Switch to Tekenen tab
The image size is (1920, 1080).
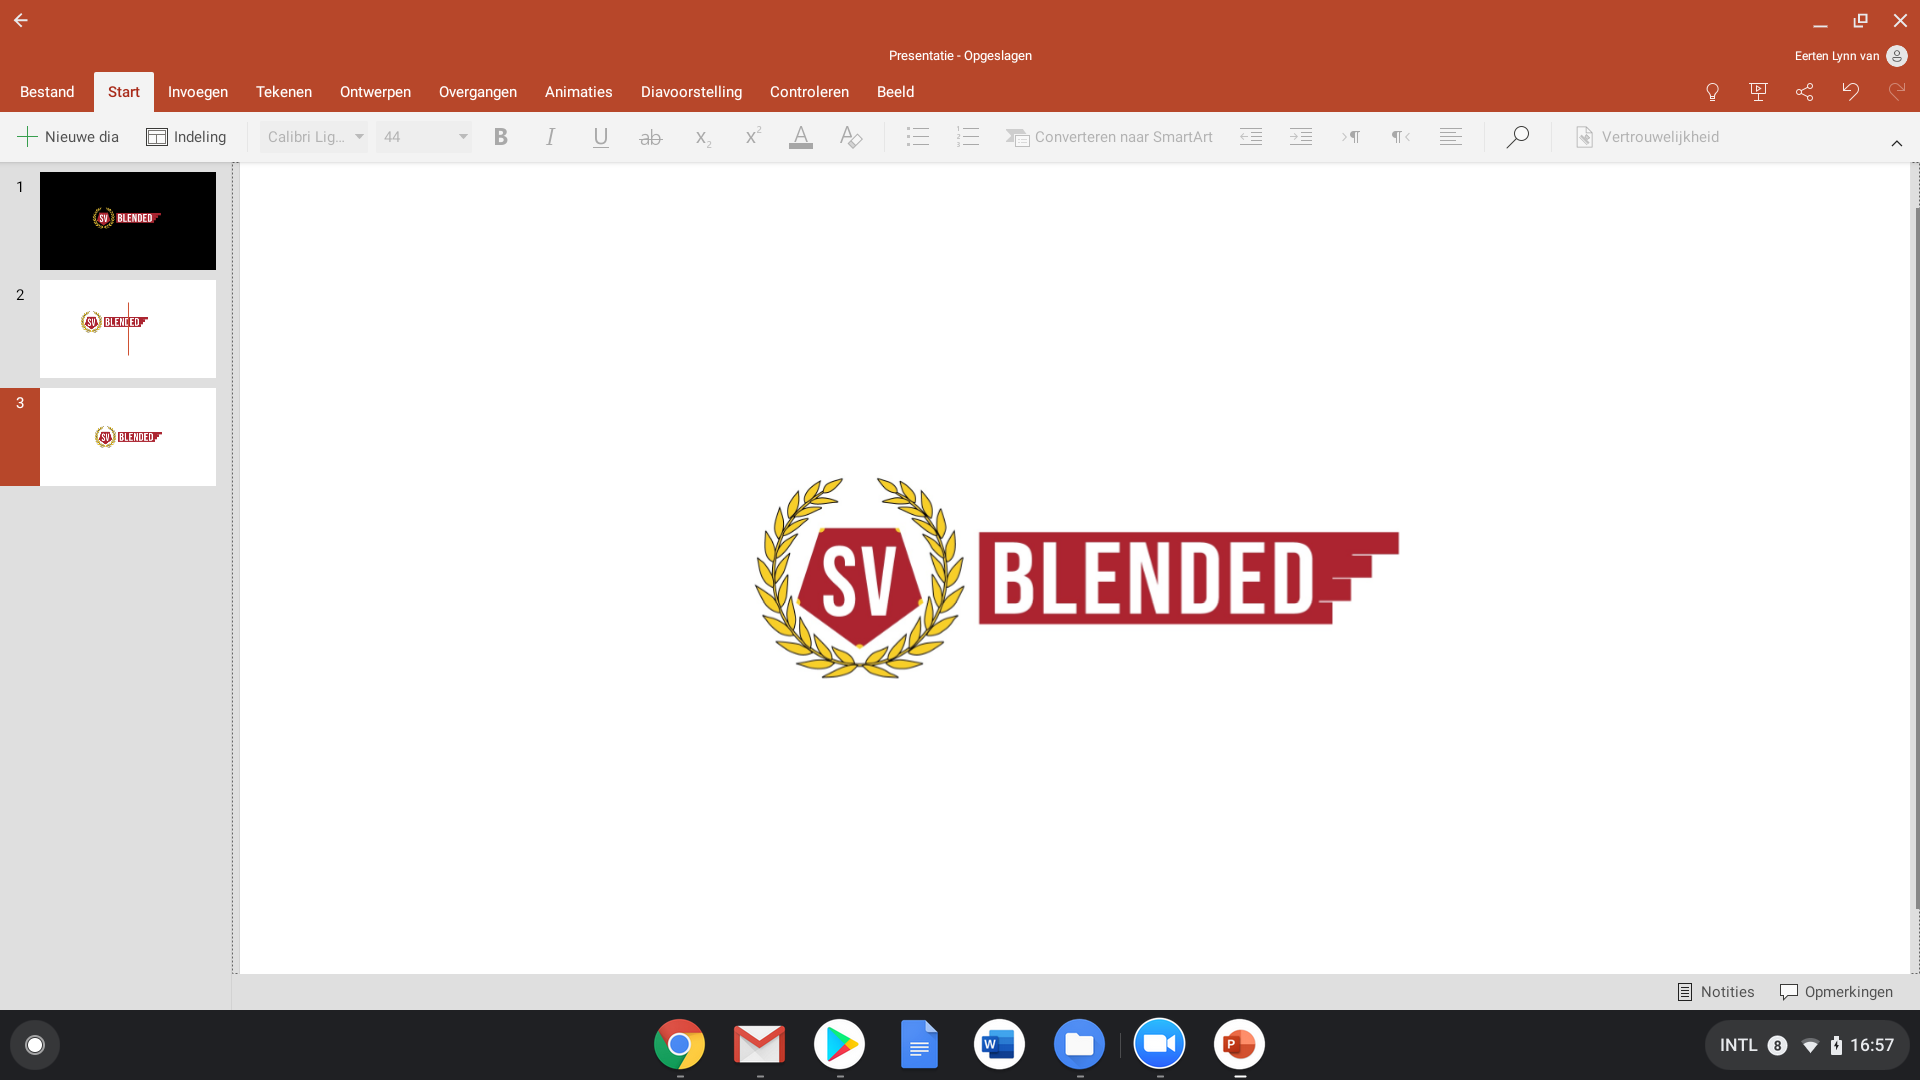[284, 92]
